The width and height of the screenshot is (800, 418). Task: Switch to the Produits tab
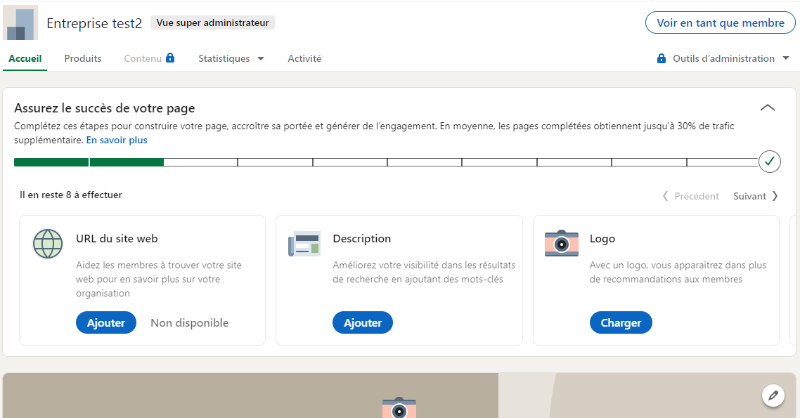83,59
